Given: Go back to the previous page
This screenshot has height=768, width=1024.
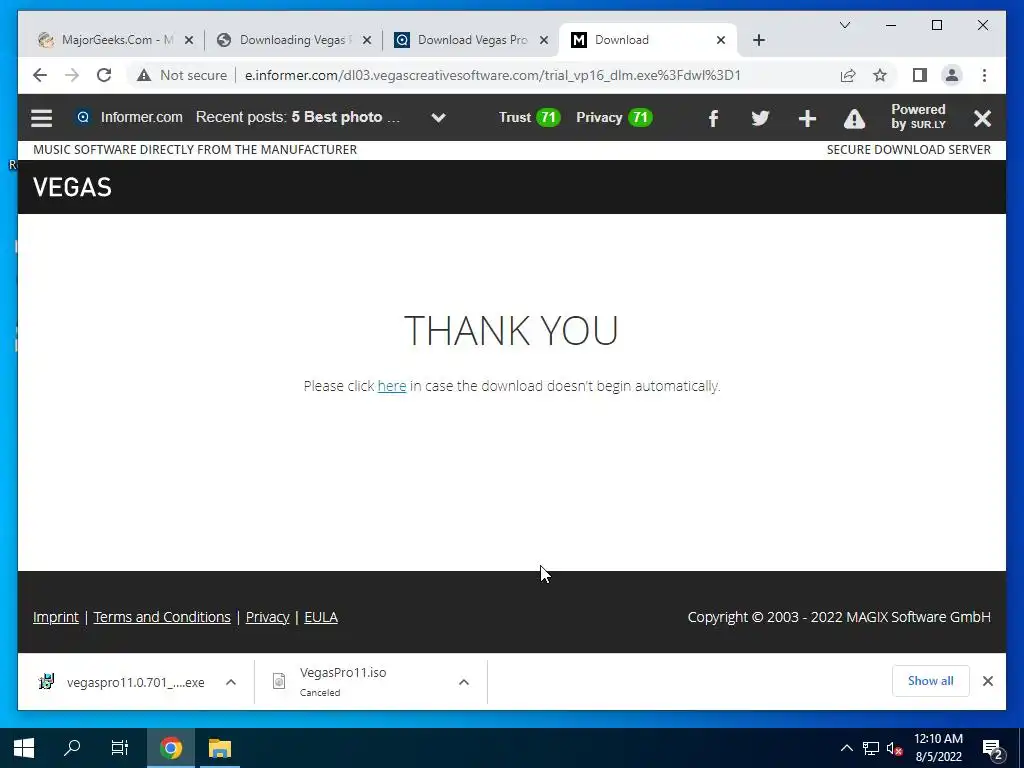Looking at the screenshot, I should point(40,75).
